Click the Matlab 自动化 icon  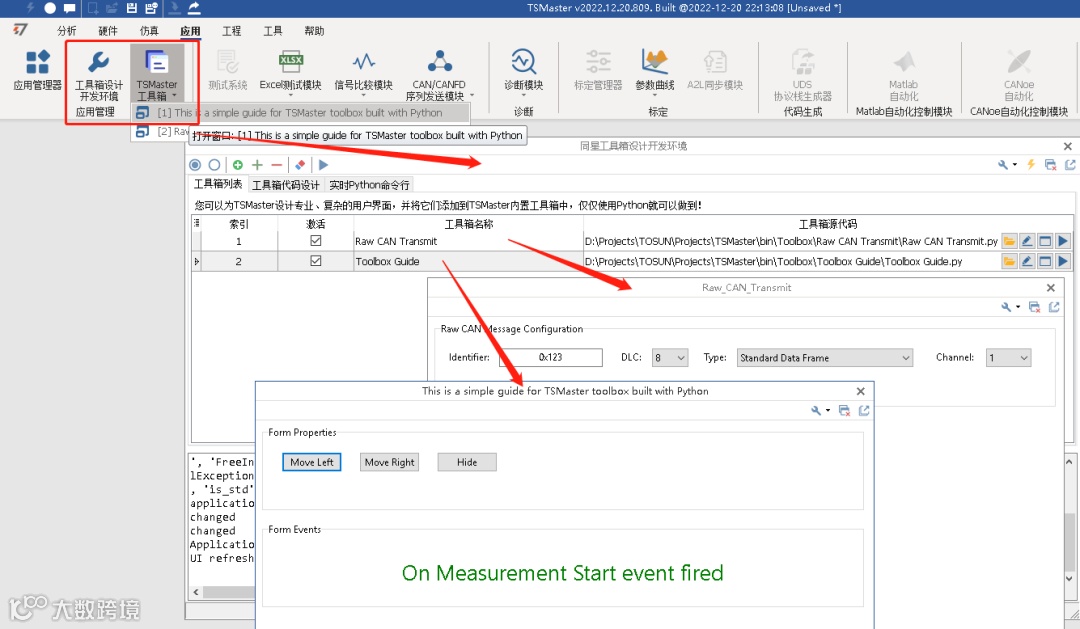coord(903,76)
